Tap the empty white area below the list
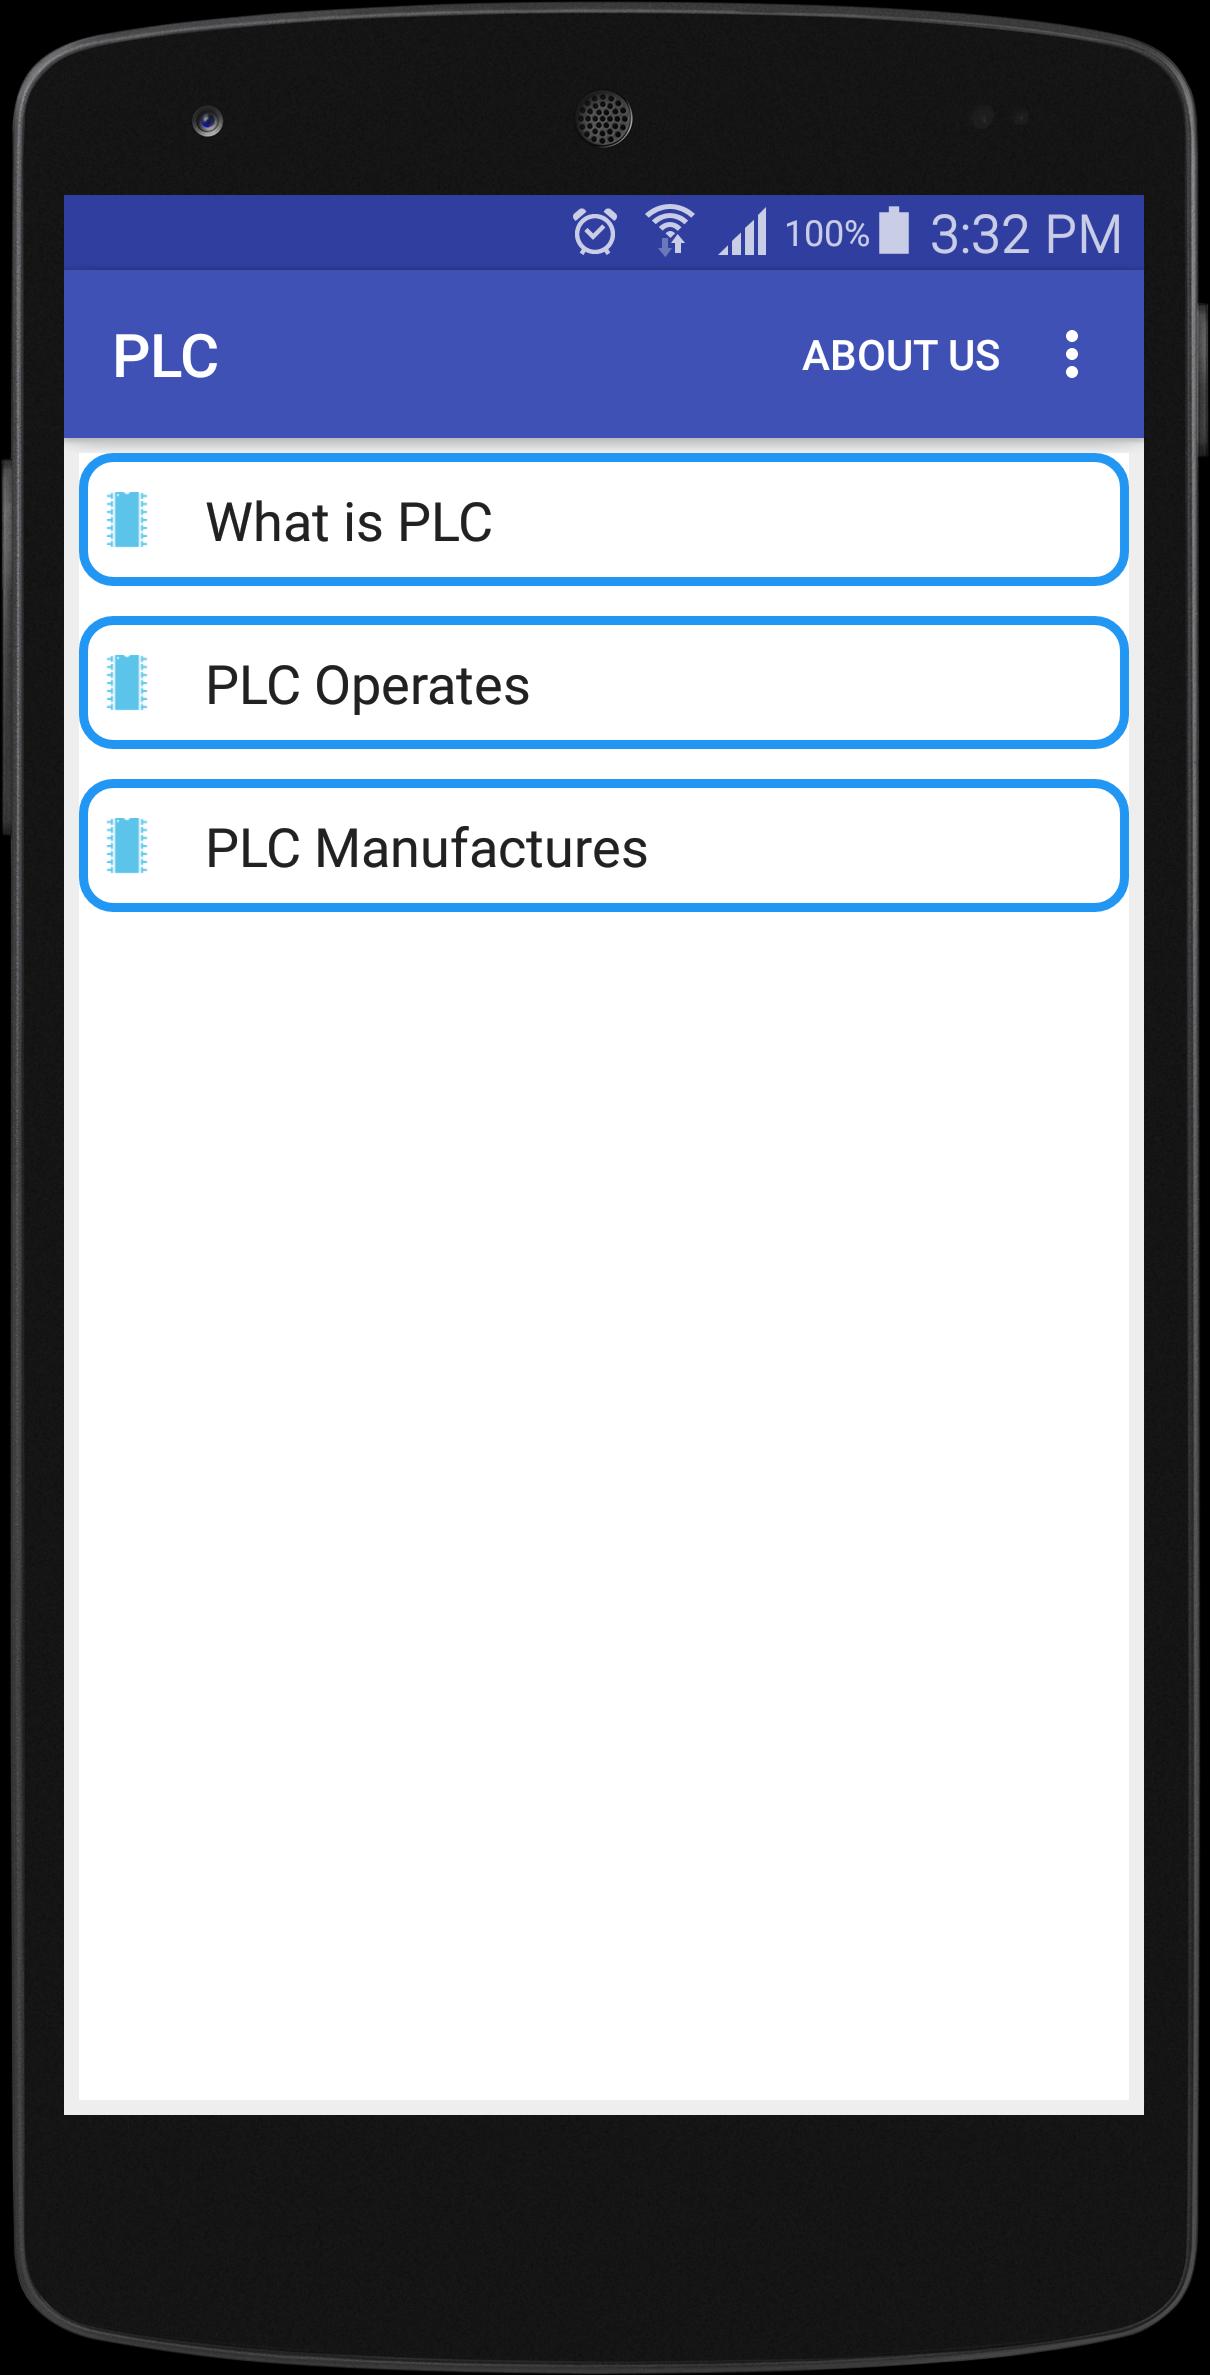Image resolution: width=1210 pixels, height=2375 pixels. pyautogui.click(x=604, y=1500)
